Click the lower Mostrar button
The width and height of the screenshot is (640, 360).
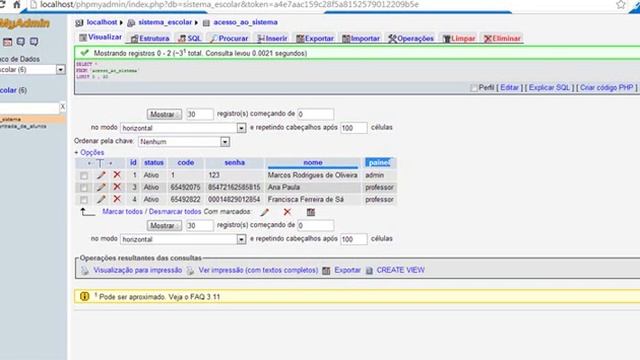point(164,226)
